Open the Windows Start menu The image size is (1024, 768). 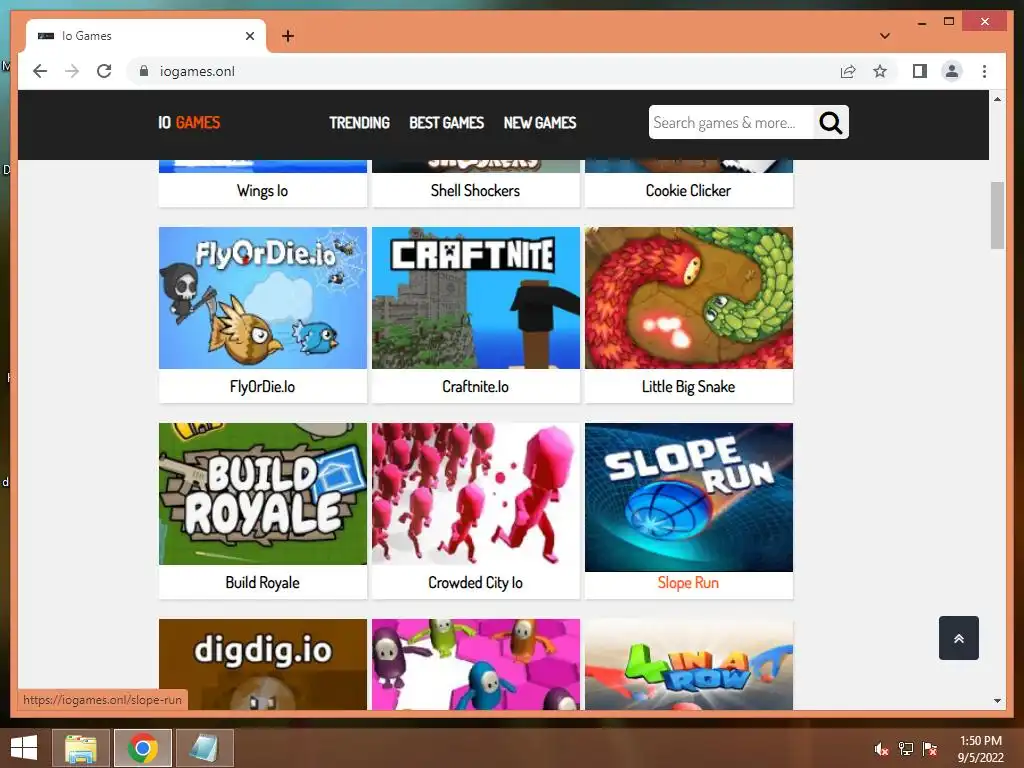coord(24,748)
